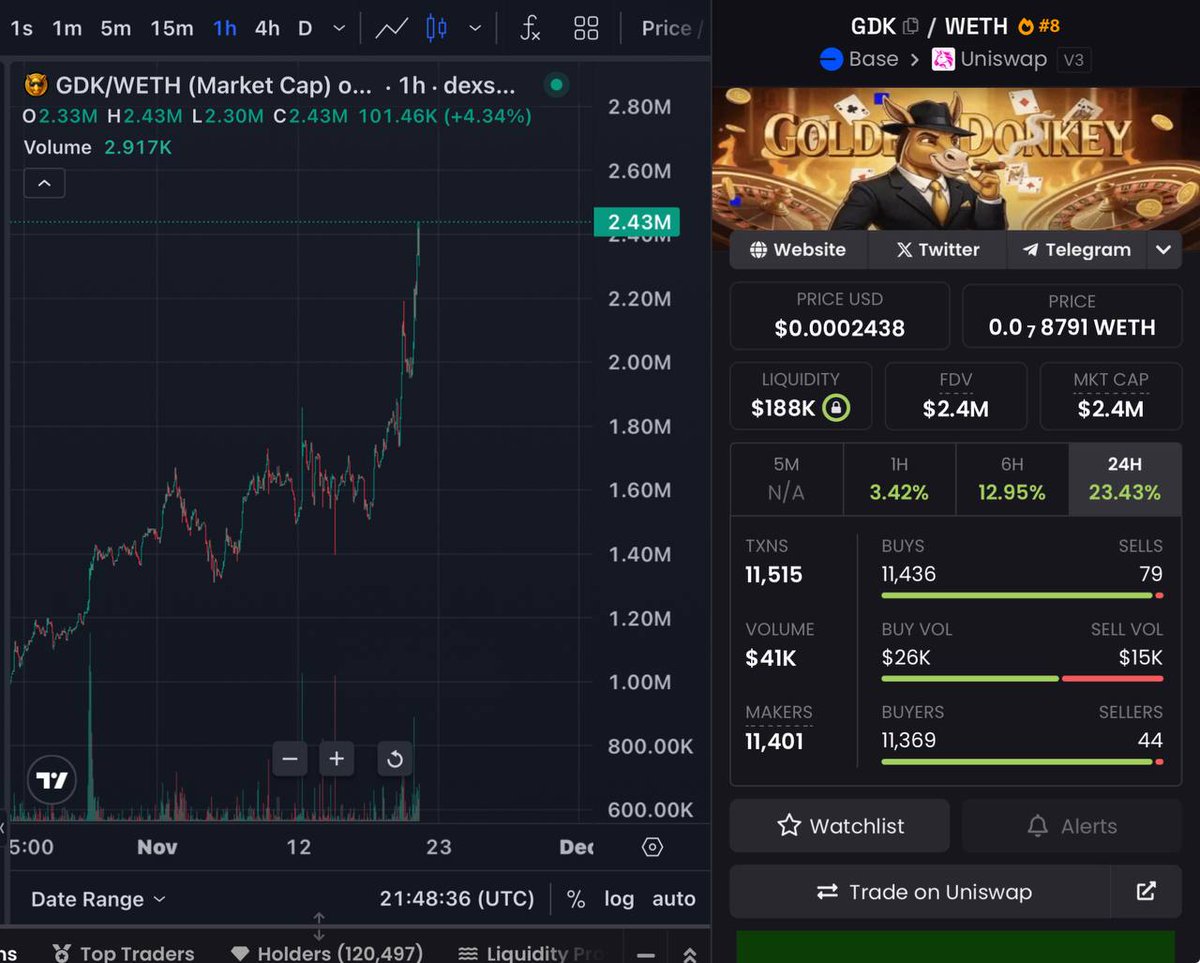Select the 4h timeframe
The height and width of the screenshot is (963, 1200).
(x=267, y=28)
